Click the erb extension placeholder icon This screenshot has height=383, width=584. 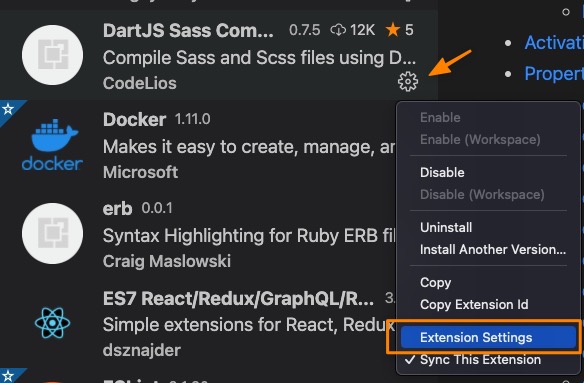53,234
